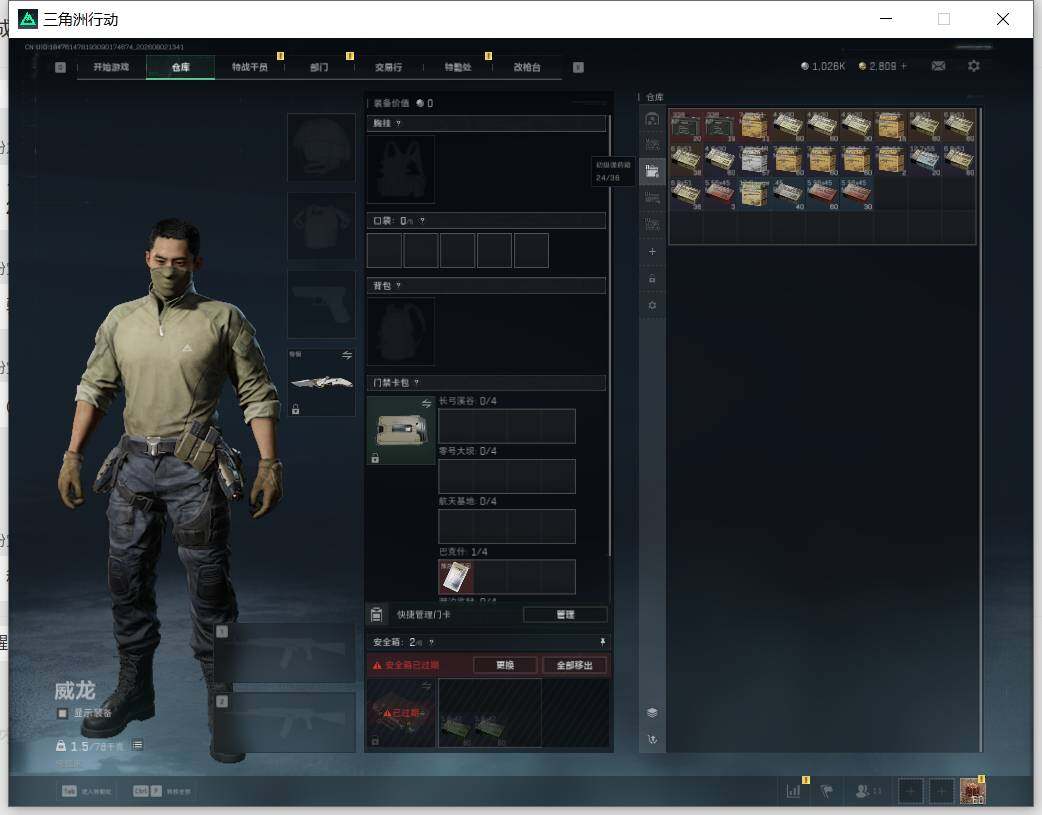Click the first empty team slot plus

[x=910, y=790]
